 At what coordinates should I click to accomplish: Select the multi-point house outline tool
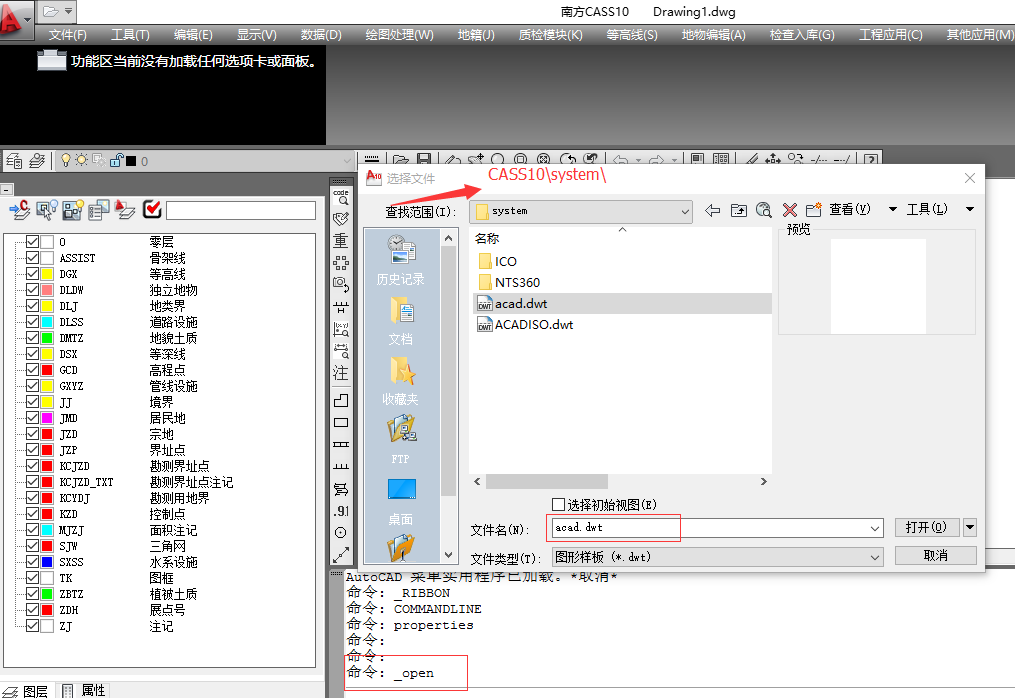pos(340,400)
